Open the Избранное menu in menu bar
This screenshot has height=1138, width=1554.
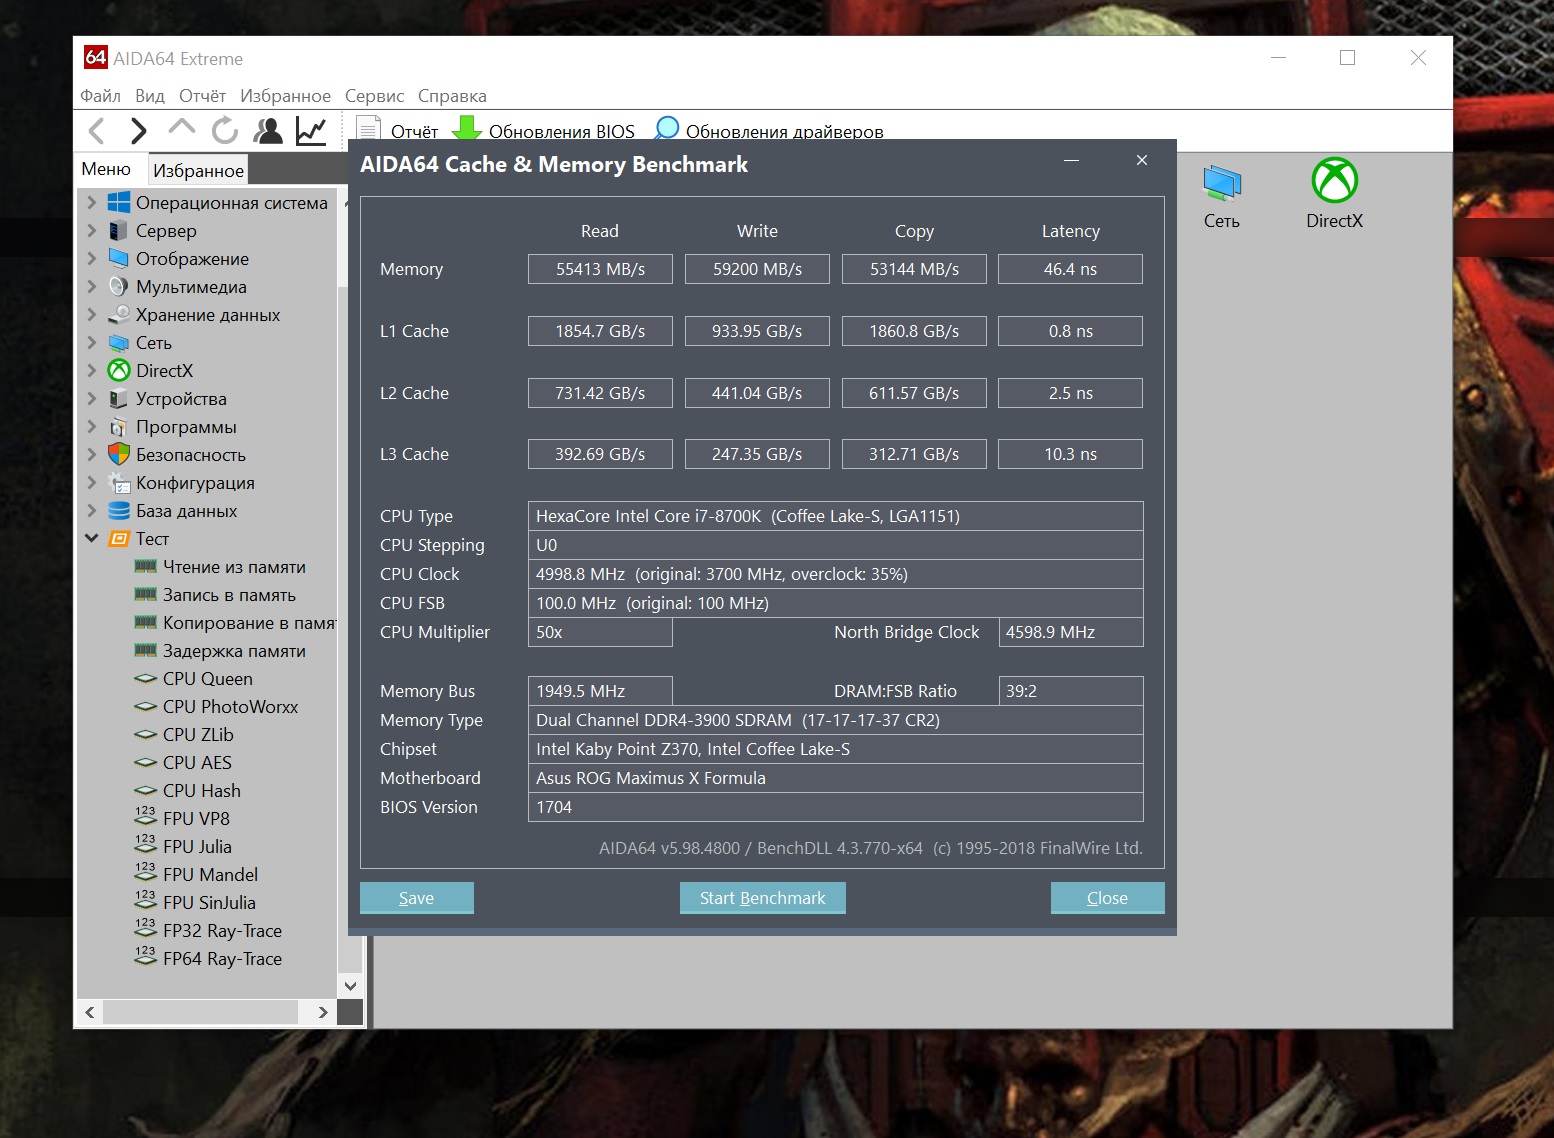[285, 96]
